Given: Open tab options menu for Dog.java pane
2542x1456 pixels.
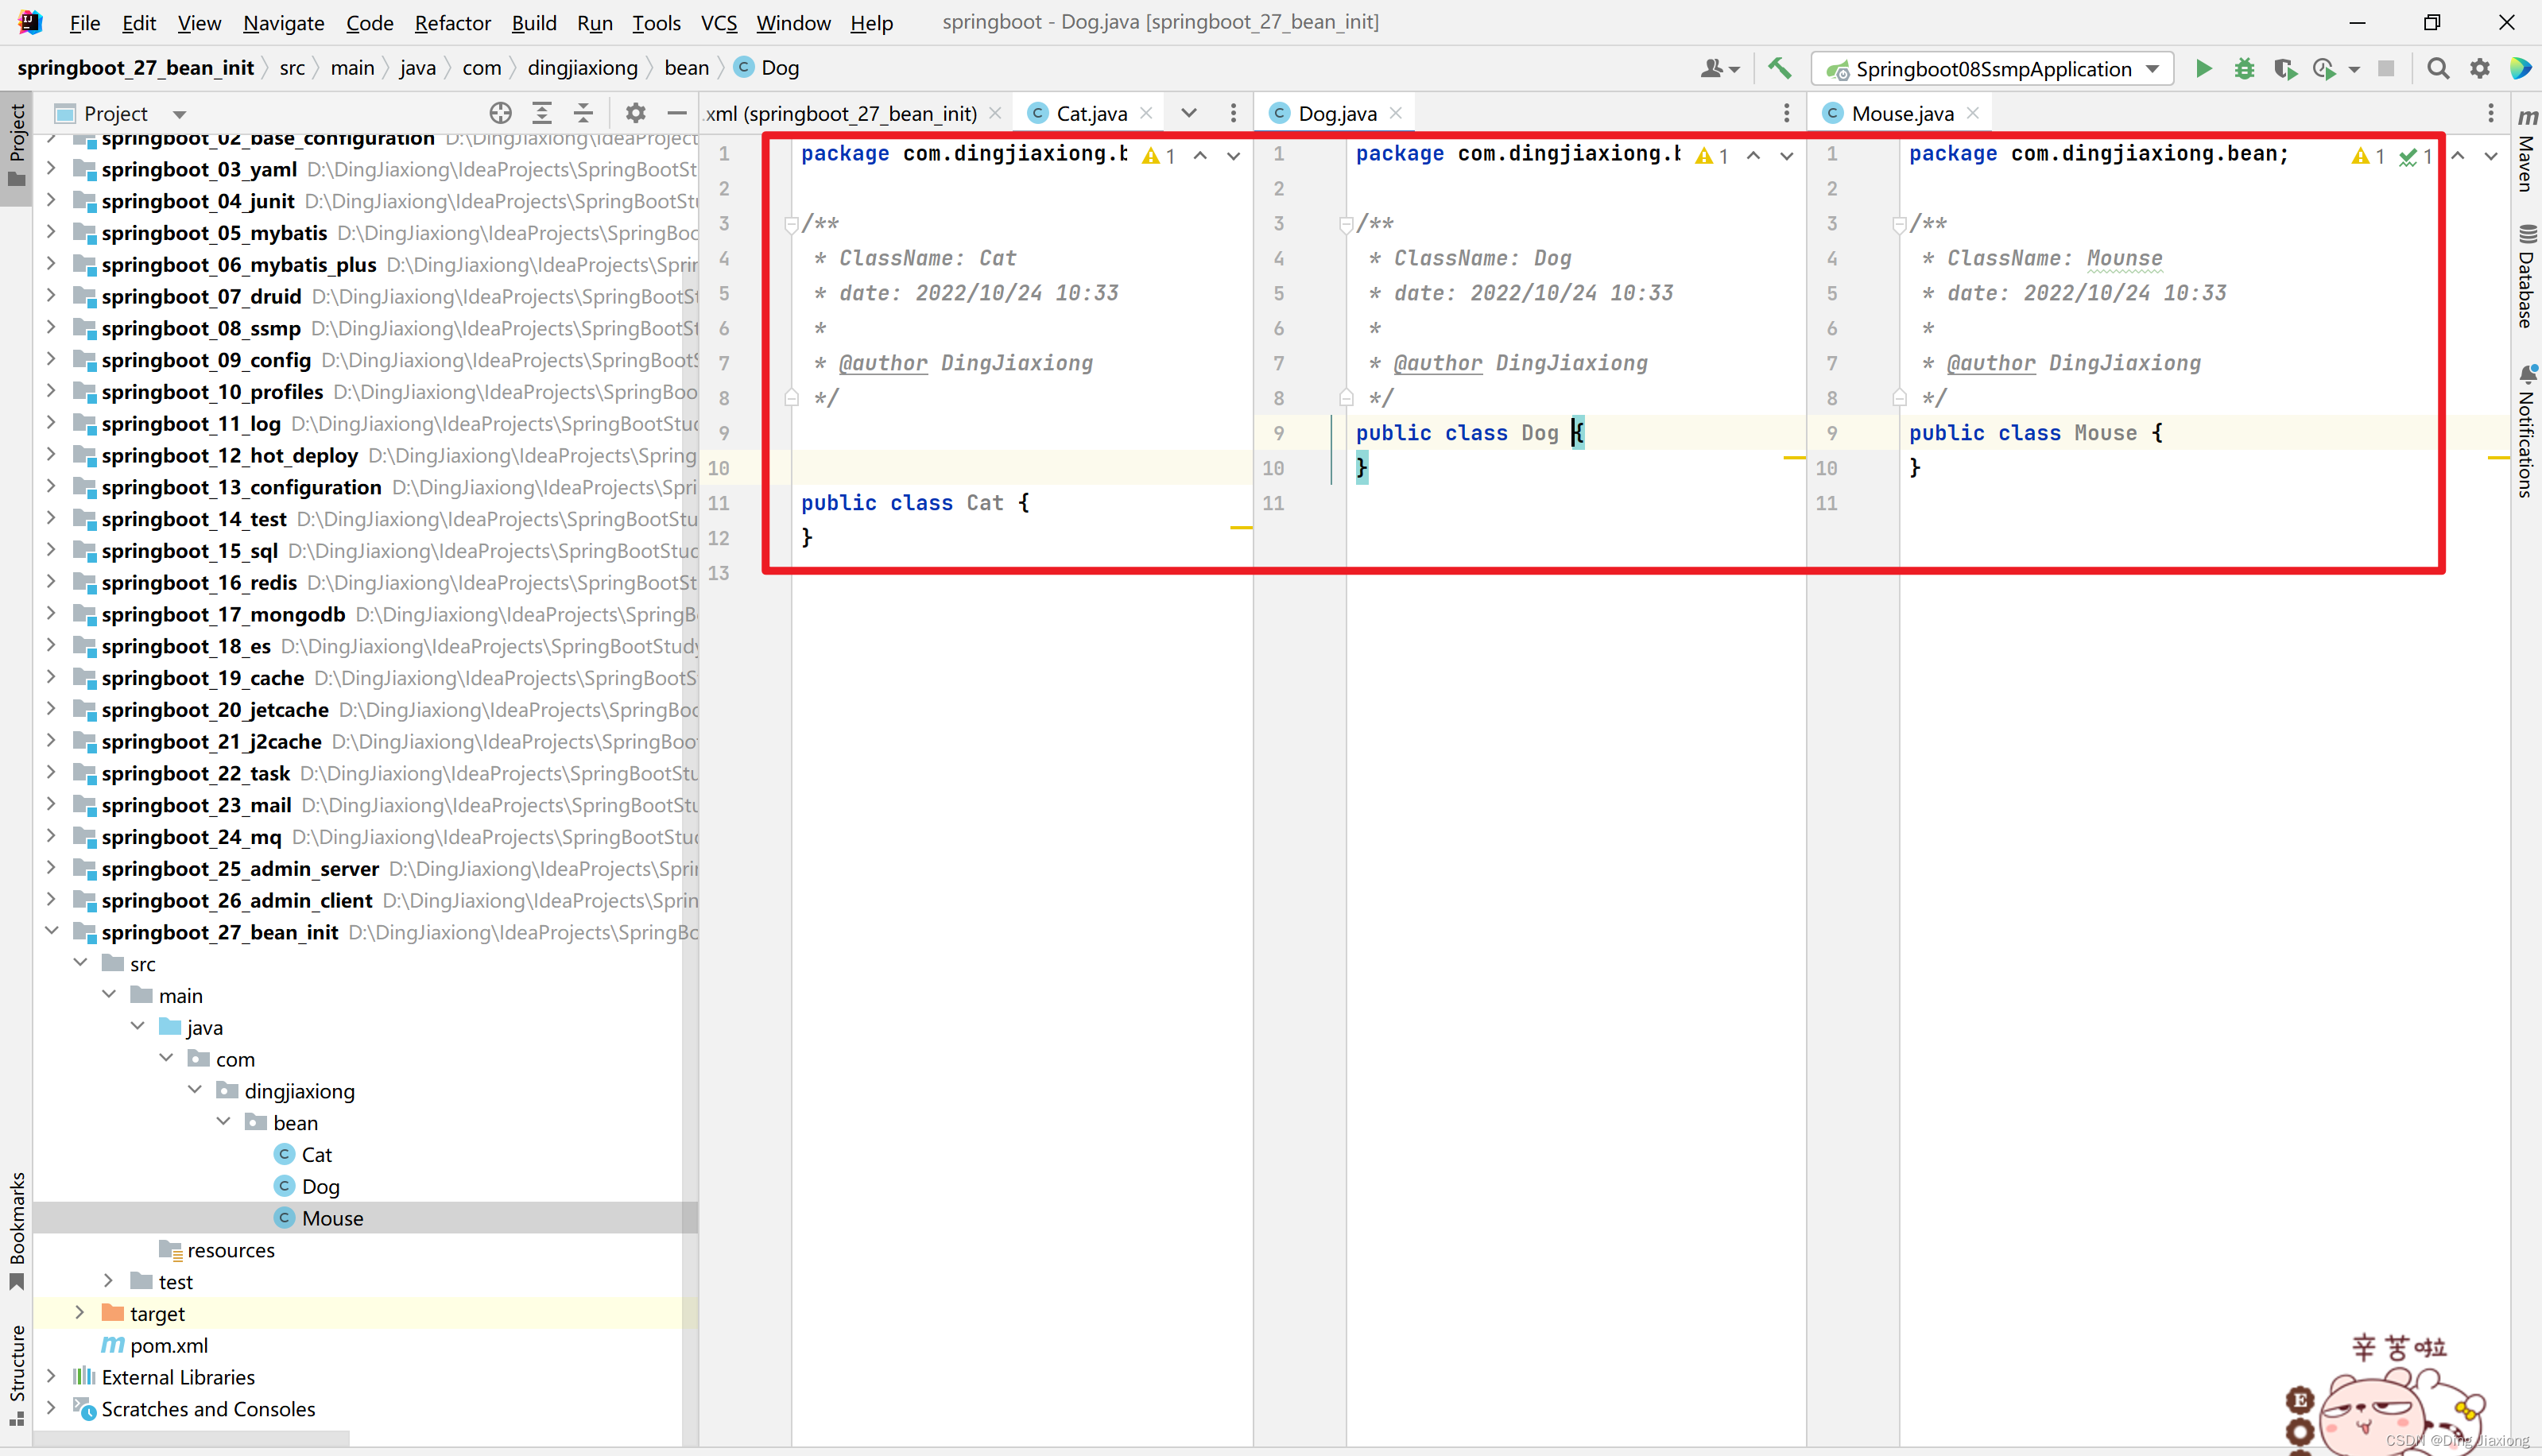Looking at the screenshot, I should [1787, 113].
